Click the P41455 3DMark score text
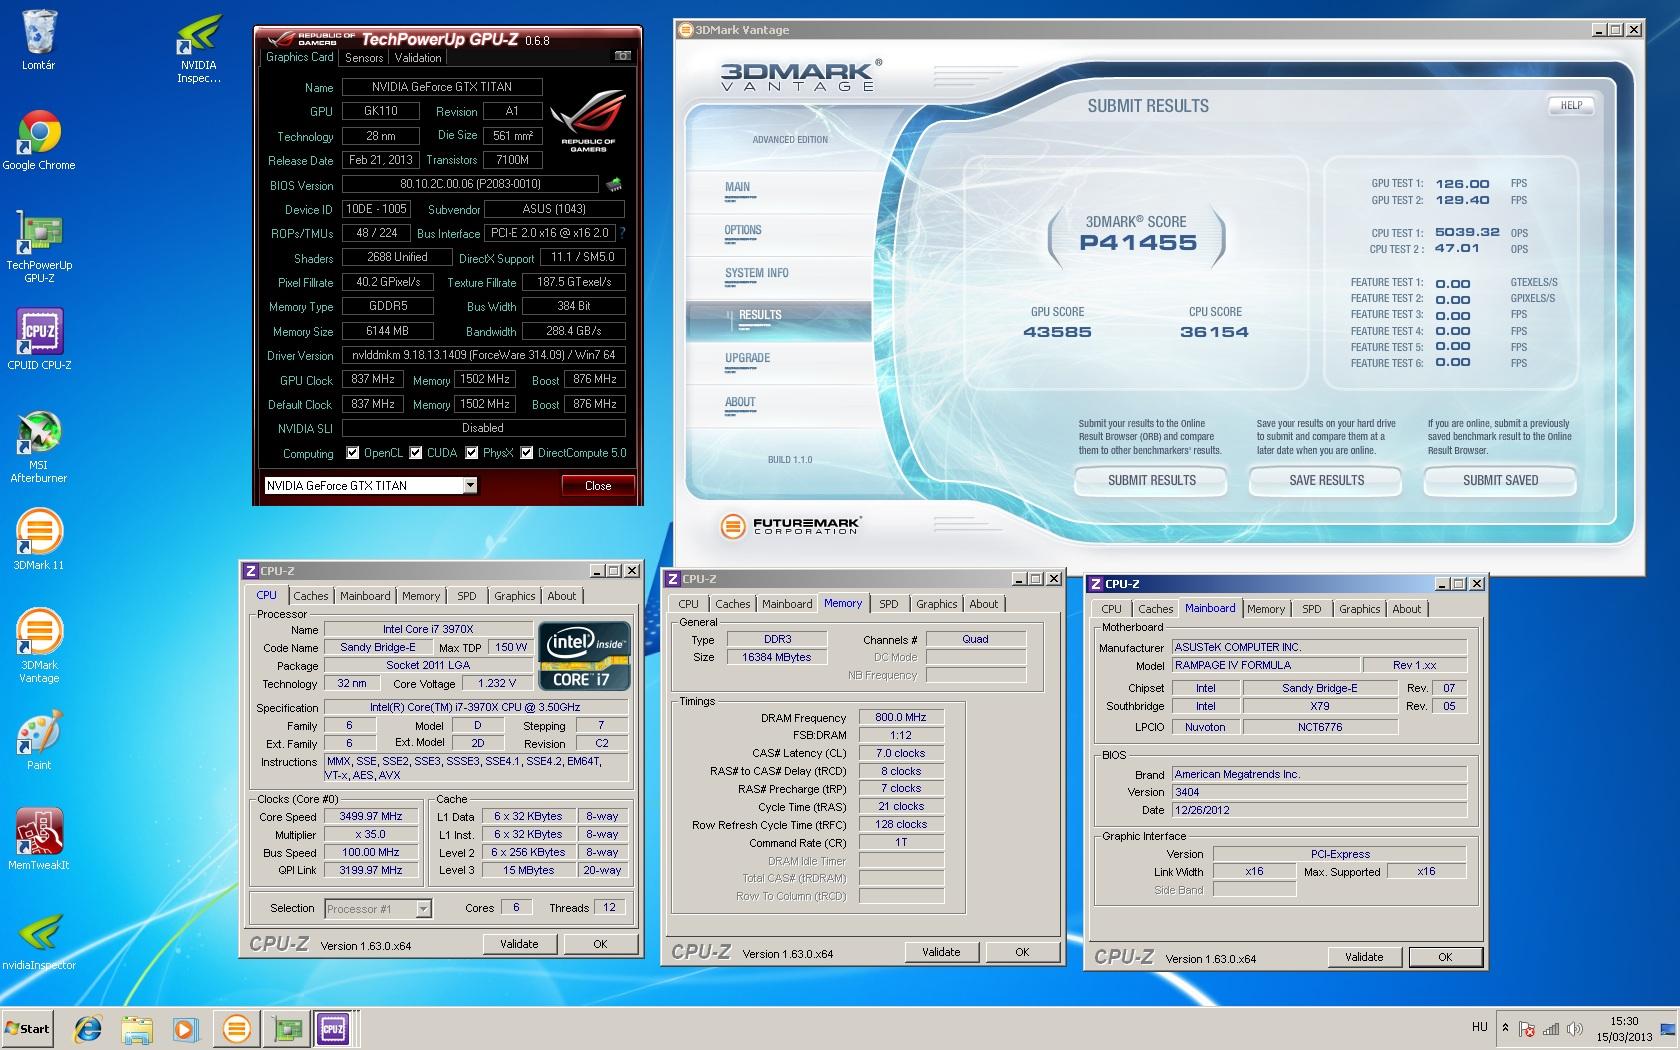 tap(1138, 243)
